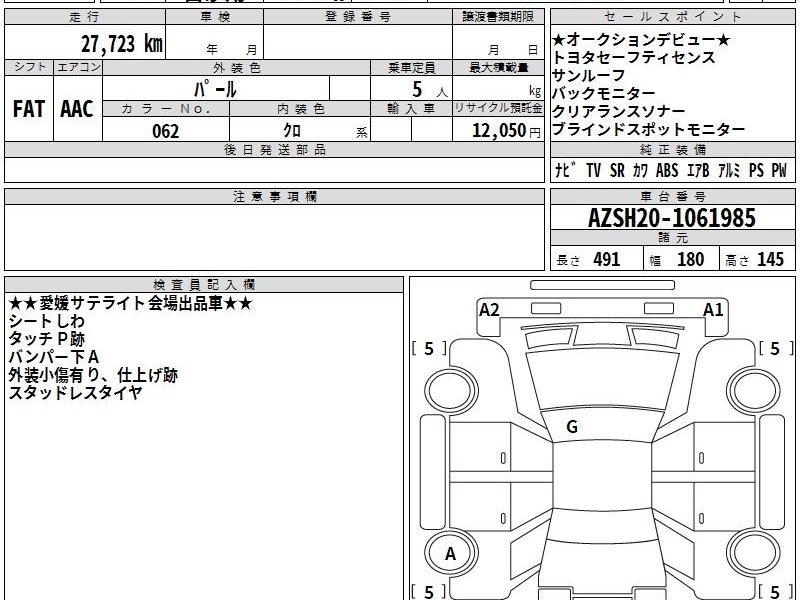Click the color number "062"

pos(166,131)
